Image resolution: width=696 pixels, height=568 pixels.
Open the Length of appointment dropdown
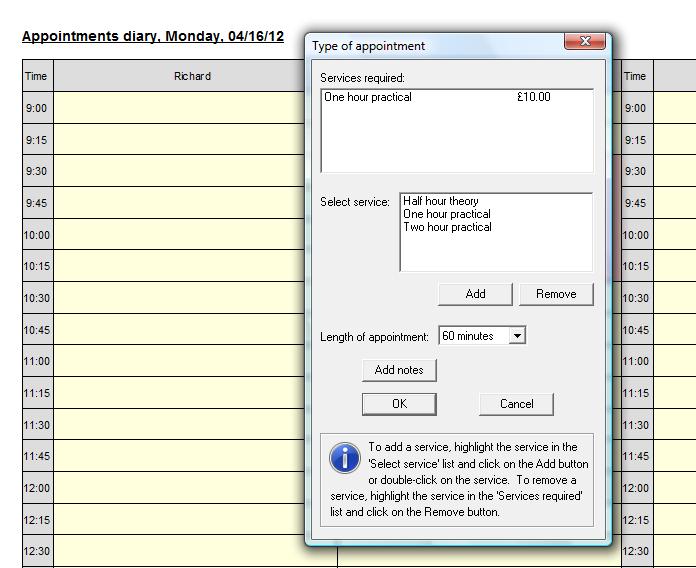(517, 337)
